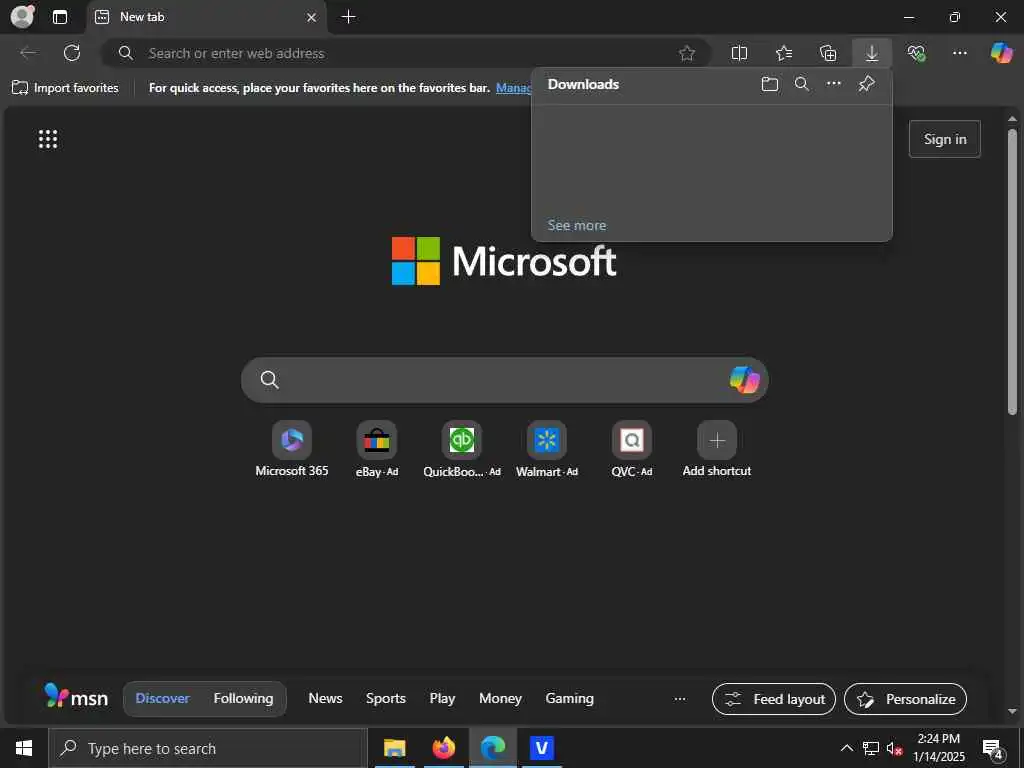Add page to favorites star icon

[x=686, y=54]
